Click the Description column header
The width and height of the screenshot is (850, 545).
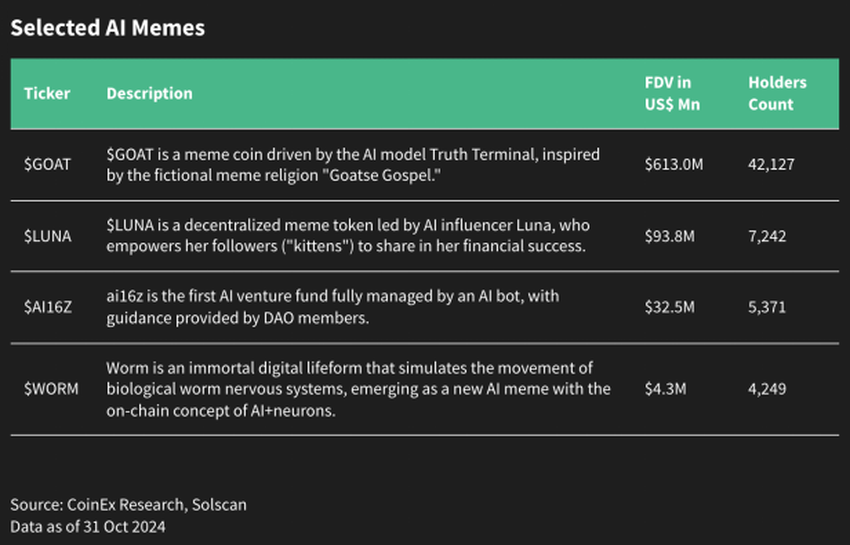coord(149,93)
